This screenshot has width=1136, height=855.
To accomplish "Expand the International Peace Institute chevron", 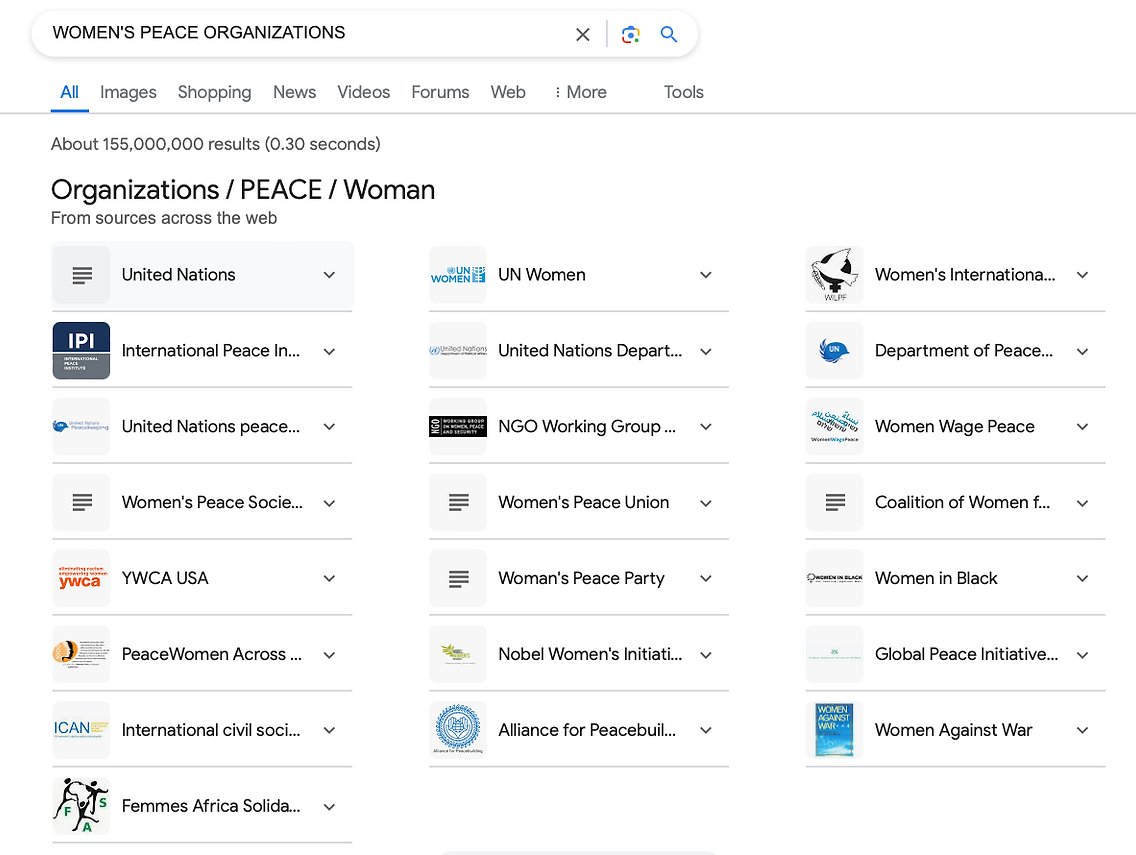I will pos(329,351).
